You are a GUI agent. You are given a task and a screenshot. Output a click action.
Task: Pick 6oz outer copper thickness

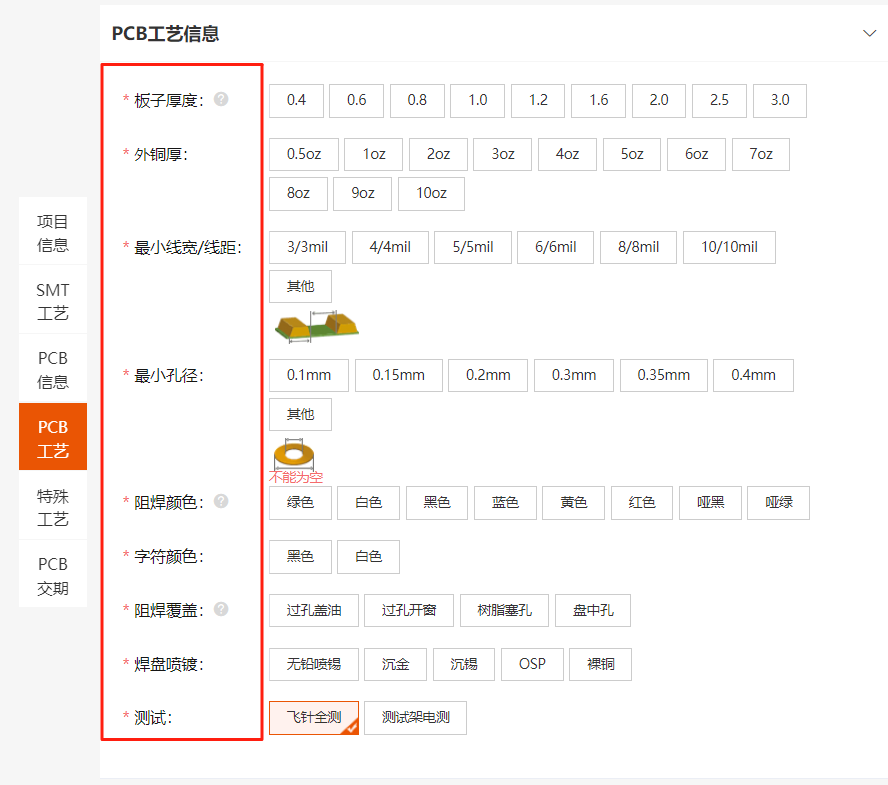tap(697, 154)
